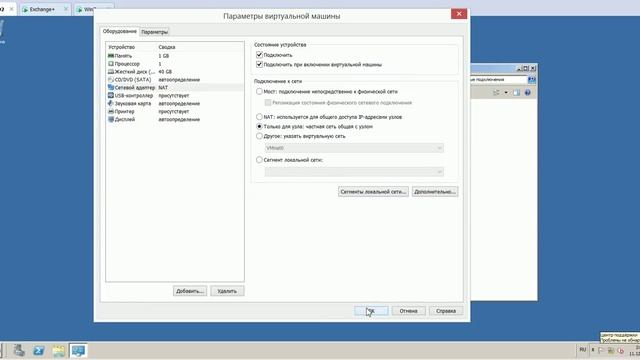Click the 1 GB memory summary
The image size is (640, 360).
pos(163,56)
